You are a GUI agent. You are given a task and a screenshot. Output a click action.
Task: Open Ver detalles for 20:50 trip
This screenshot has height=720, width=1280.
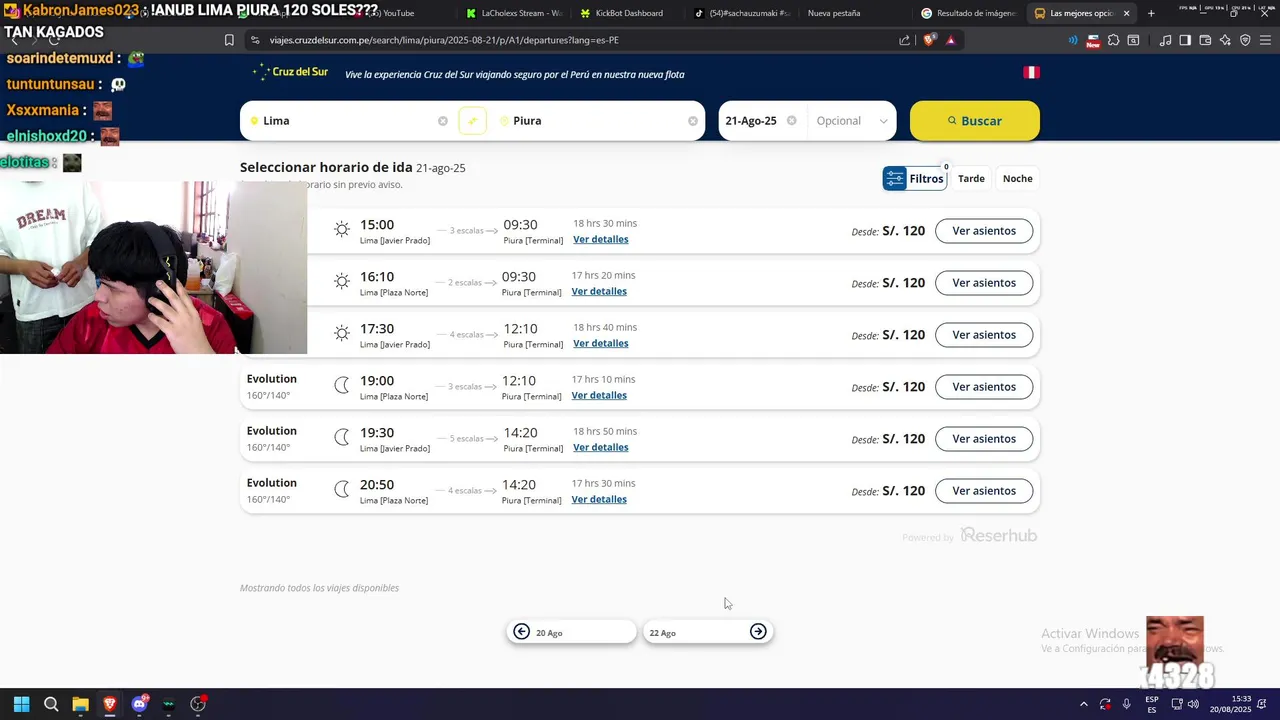[599, 500]
